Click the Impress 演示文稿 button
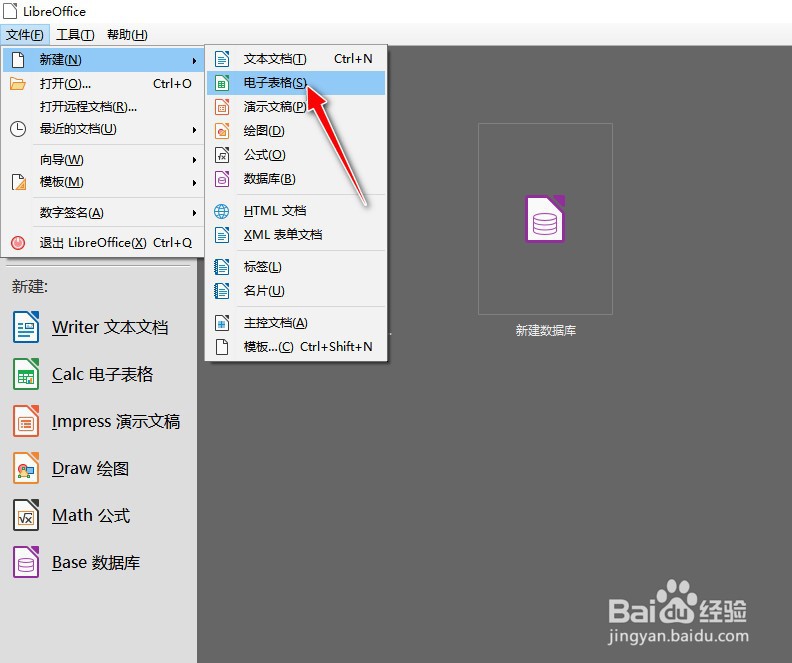This screenshot has width=792, height=663. pyautogui.click(x=96, y=421)
